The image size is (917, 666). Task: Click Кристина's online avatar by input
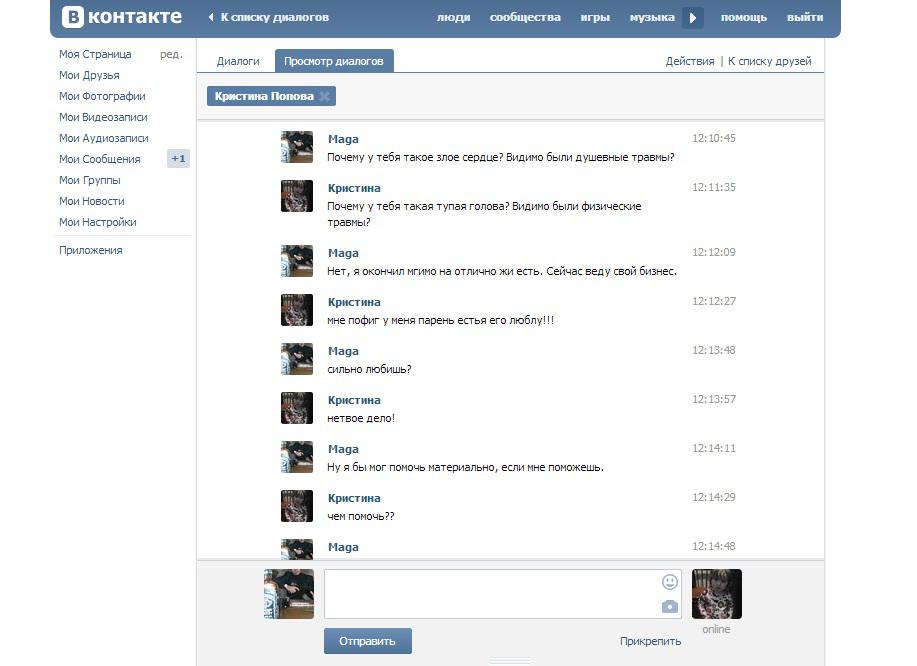(x=717, y=594)
